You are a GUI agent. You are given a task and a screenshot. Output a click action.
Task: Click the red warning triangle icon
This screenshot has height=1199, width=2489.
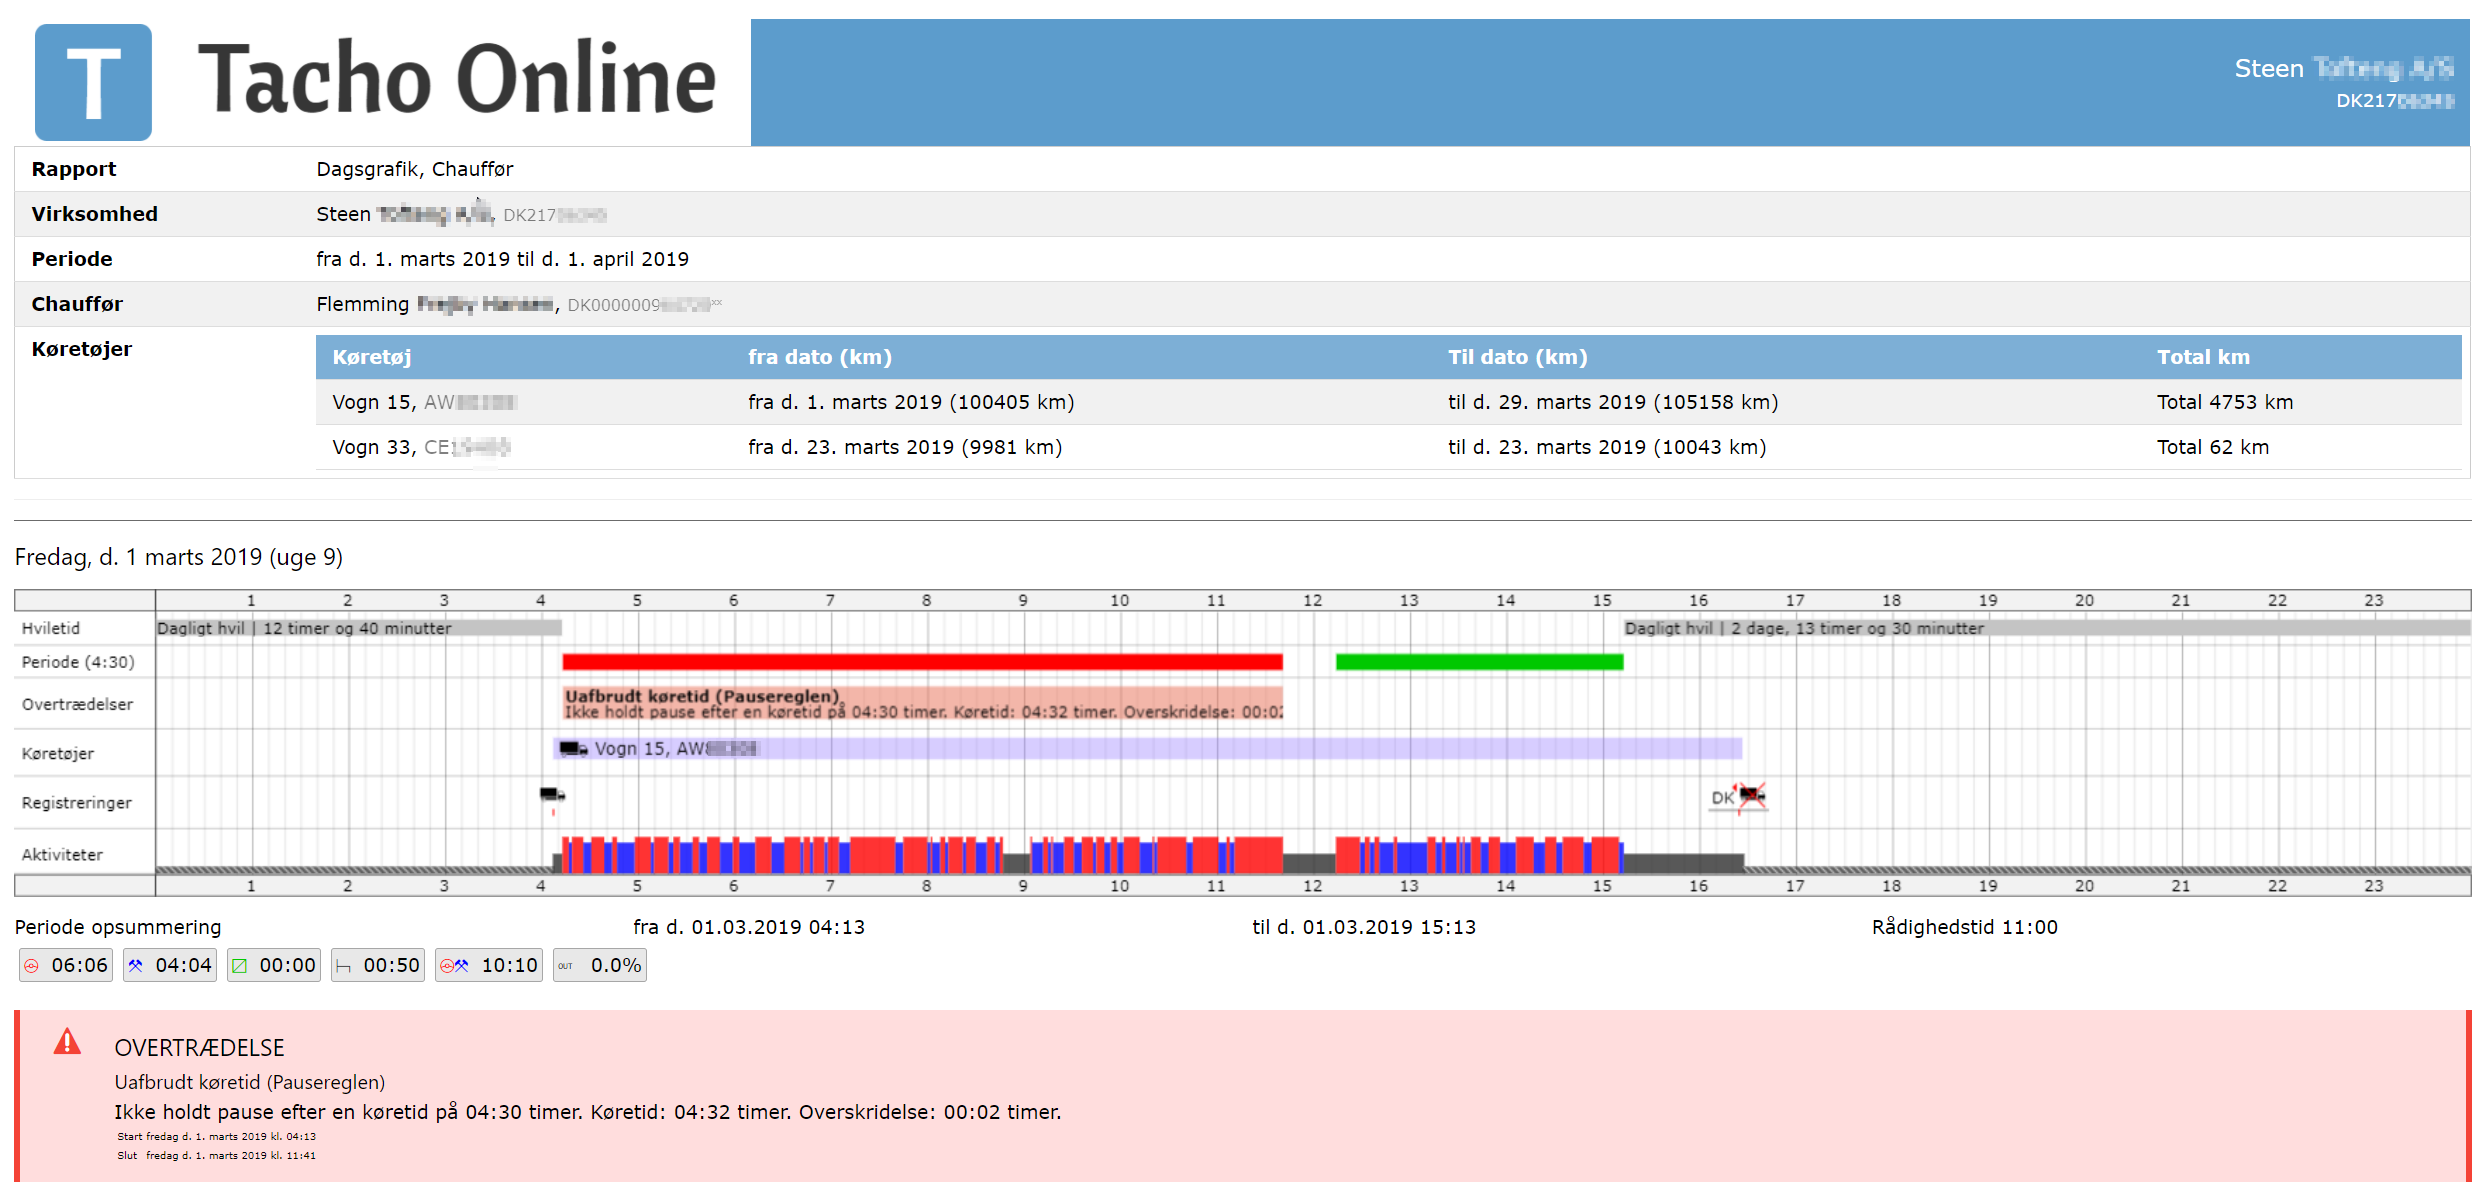pos(67,1042)
